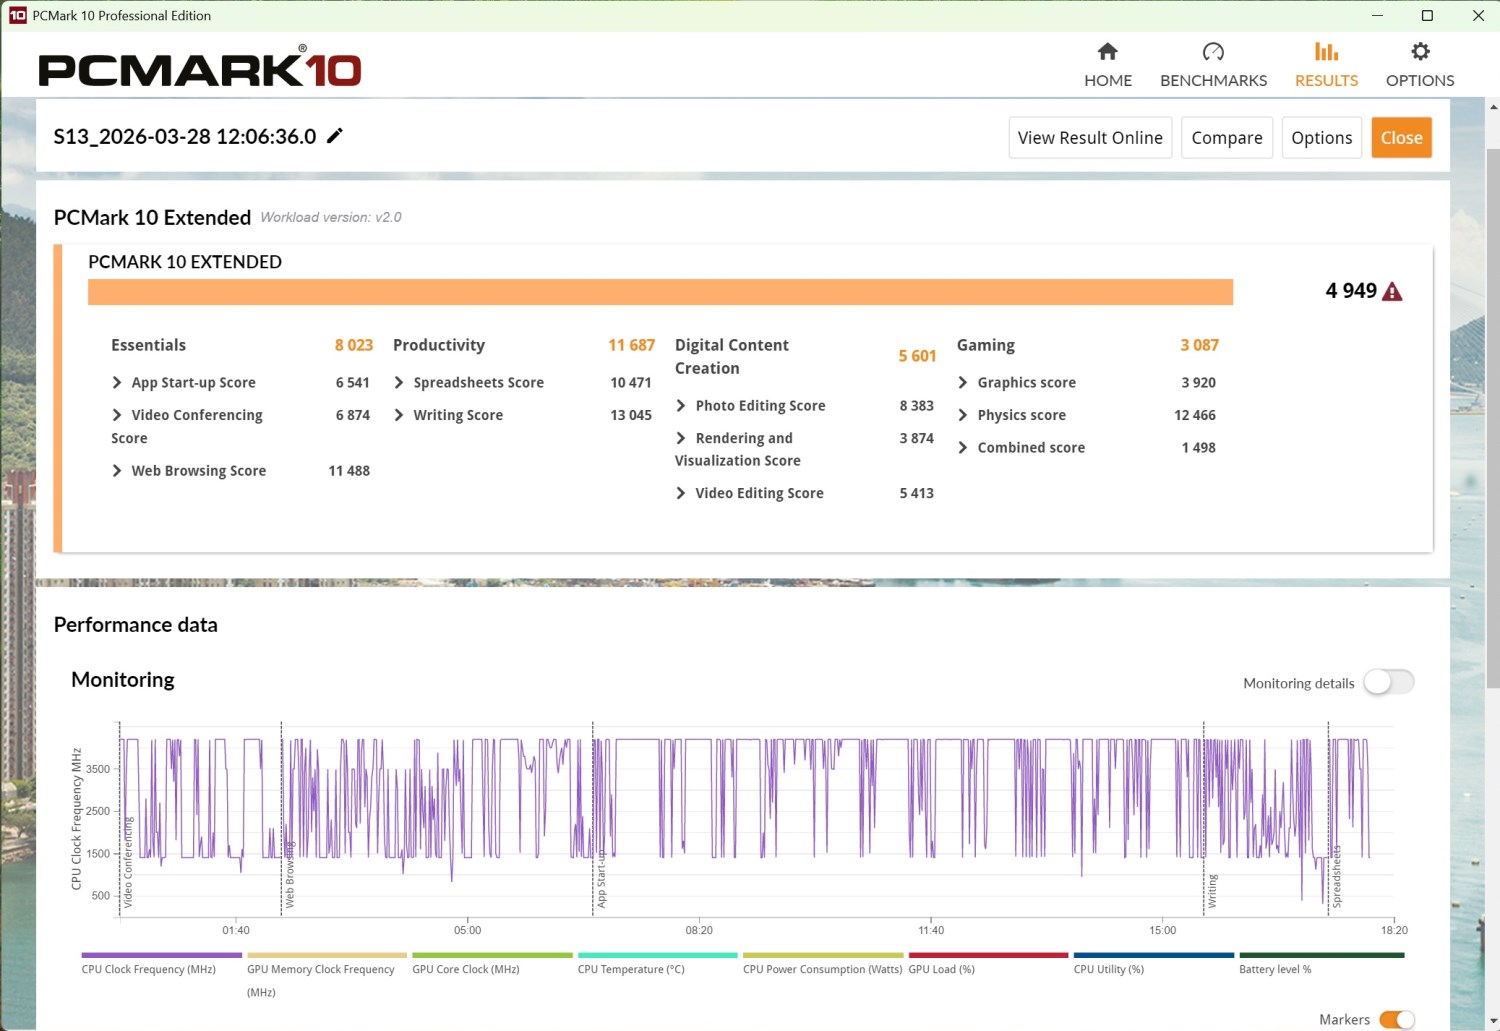Viewport: 1500px width, 1031px height.
Task: Click the PCMark app icon in title bar
Action: tap(17, 15)
